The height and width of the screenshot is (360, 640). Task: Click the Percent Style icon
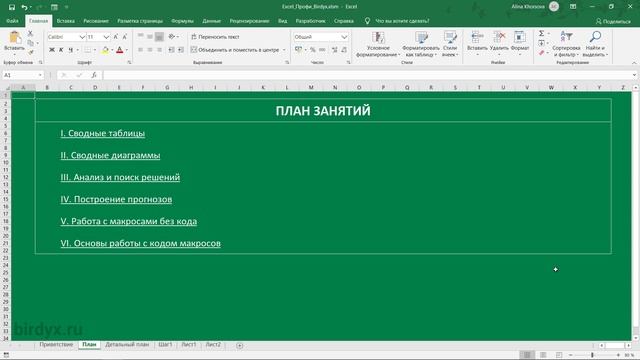[313, 50]
